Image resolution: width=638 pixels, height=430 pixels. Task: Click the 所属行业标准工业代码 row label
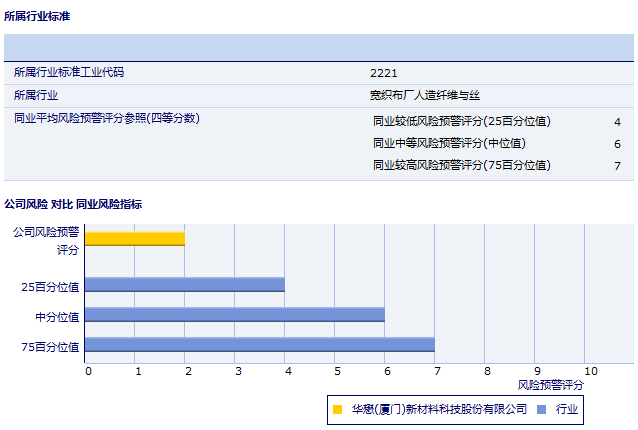point(69,73)
